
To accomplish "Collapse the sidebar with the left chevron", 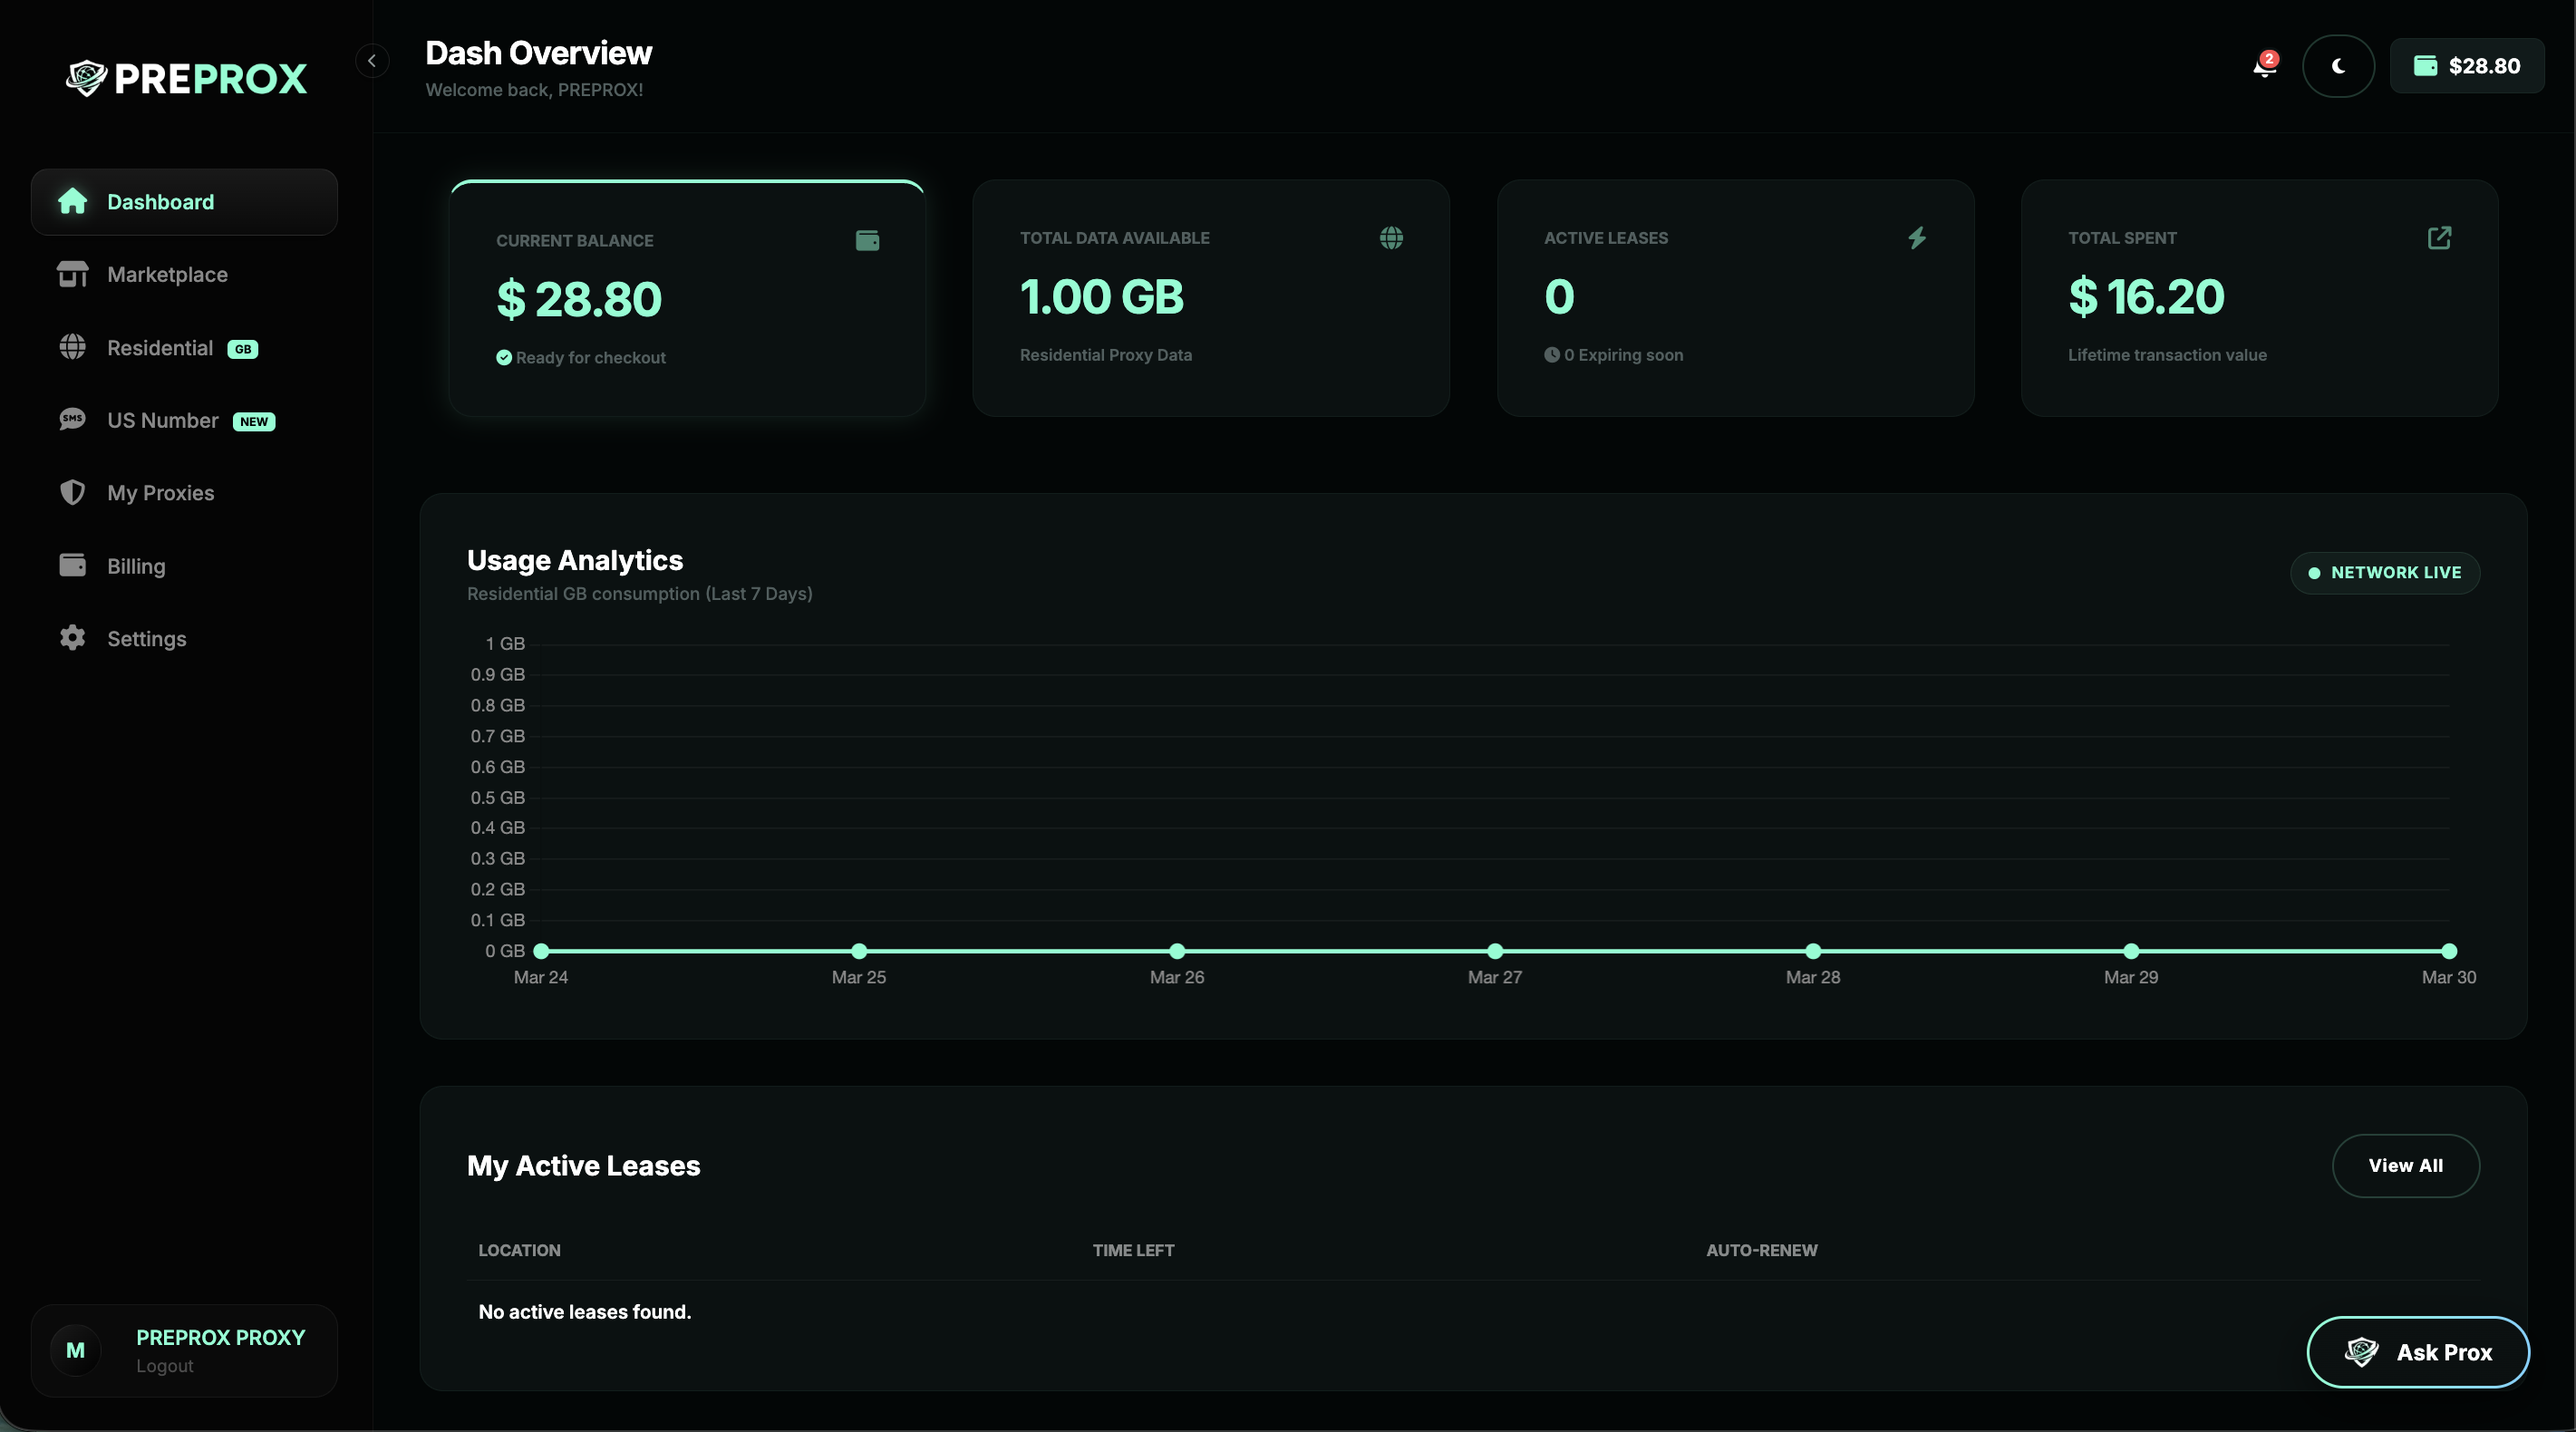I will pyautogui.click(x=372, y=61).
